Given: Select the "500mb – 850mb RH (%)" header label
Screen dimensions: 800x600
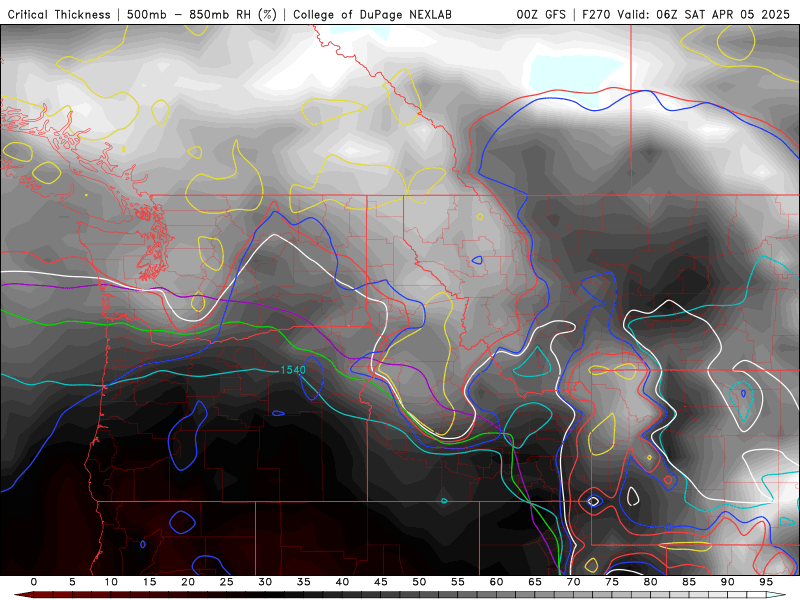Looking at the screenshot, I should coord(202,15).
